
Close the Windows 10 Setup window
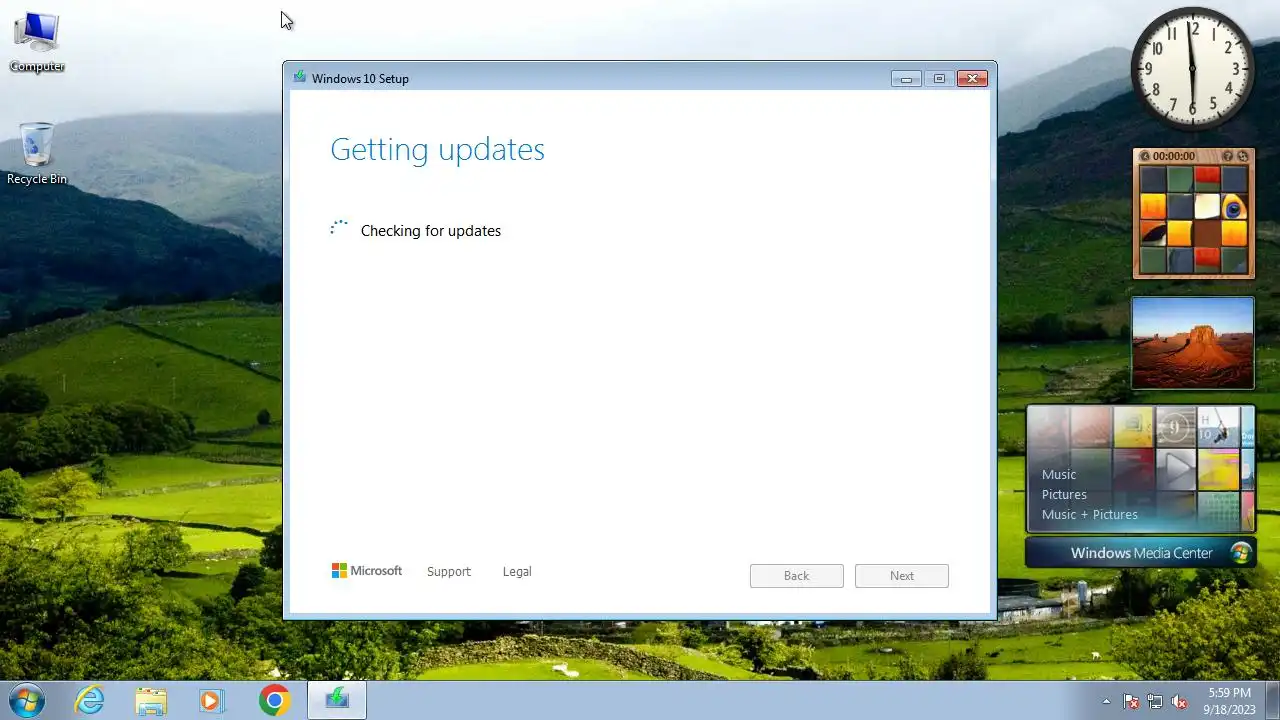[x=972, y=78]
